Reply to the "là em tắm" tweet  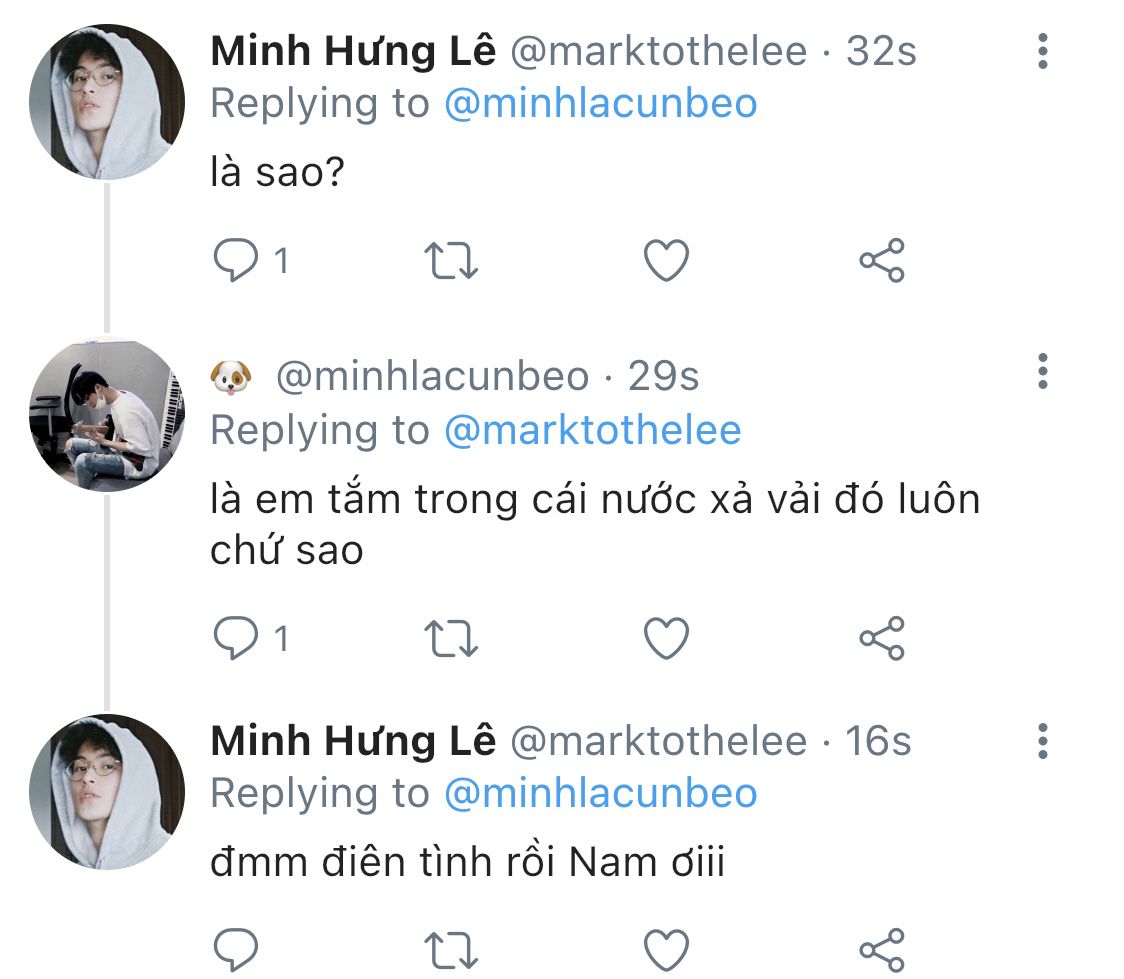tap(236, 638)
